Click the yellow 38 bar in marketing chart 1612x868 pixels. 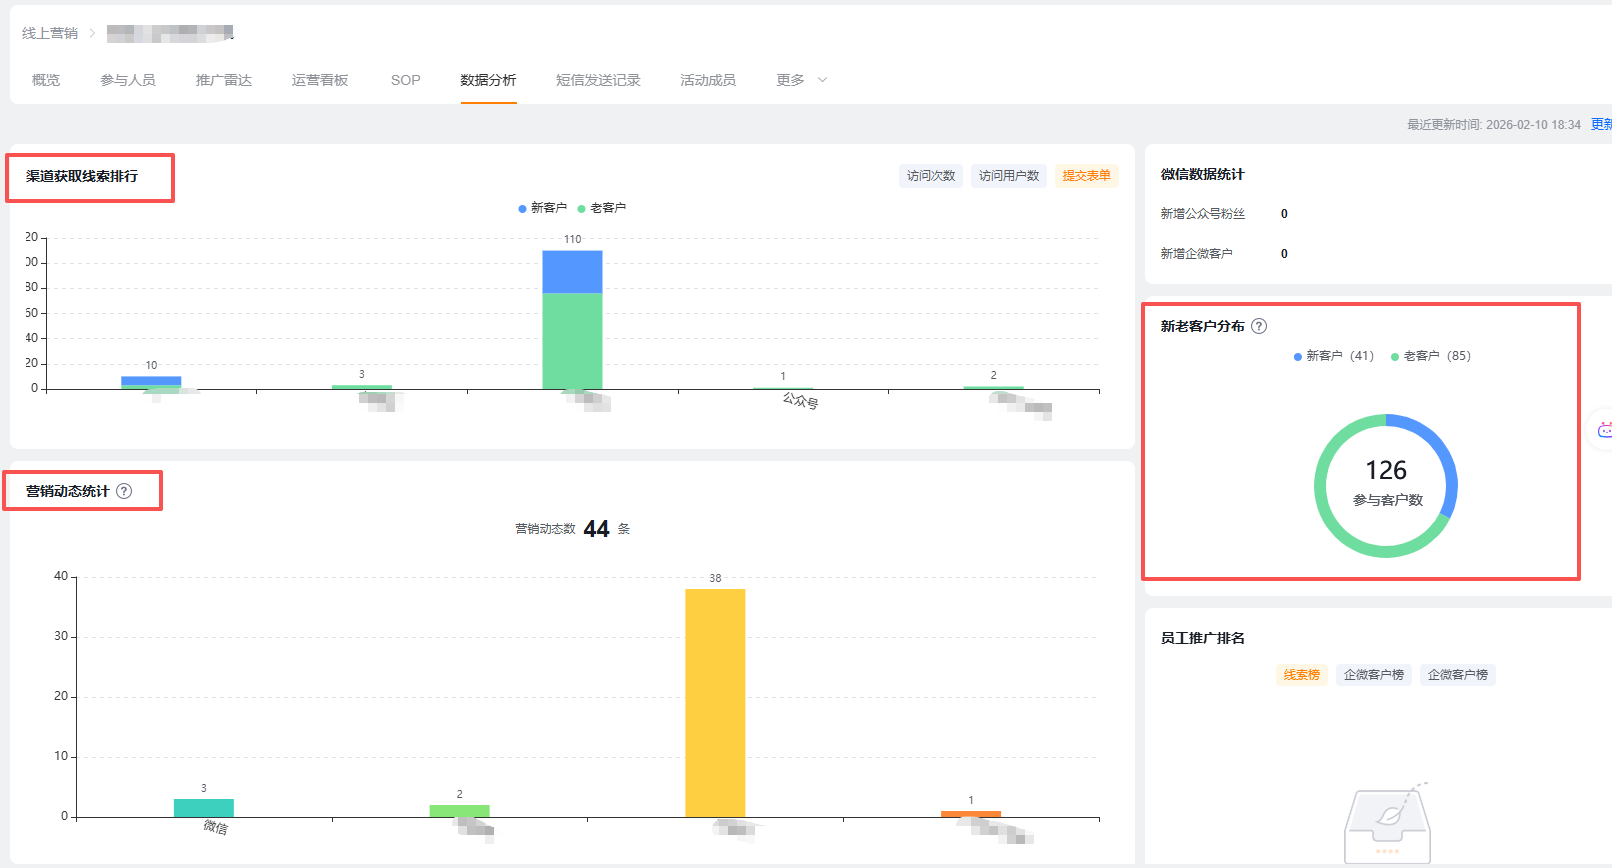(x=715, y=703)
